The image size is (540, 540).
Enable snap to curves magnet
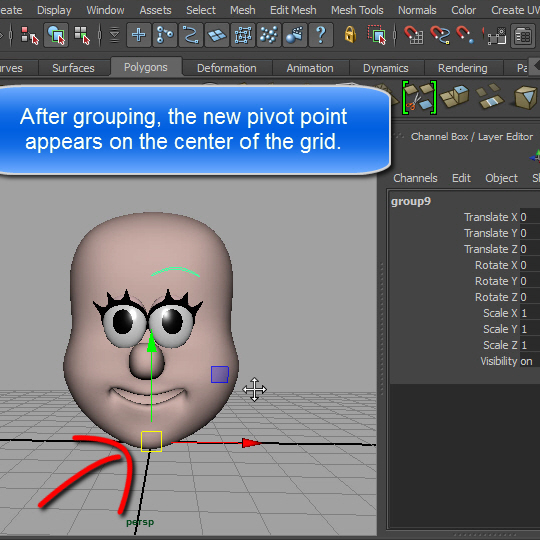click(440, 35)
